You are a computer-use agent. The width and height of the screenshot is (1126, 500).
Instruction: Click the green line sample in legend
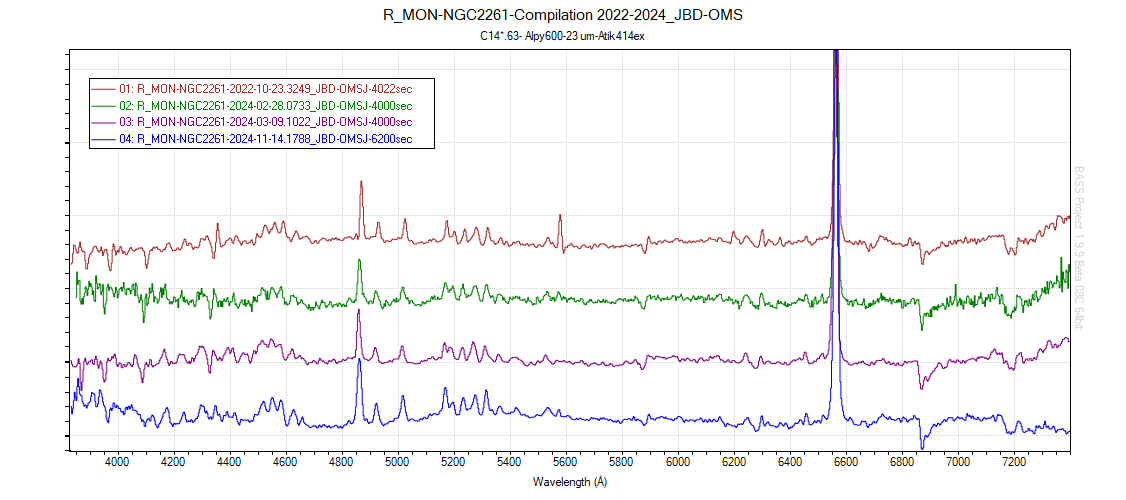103,106
